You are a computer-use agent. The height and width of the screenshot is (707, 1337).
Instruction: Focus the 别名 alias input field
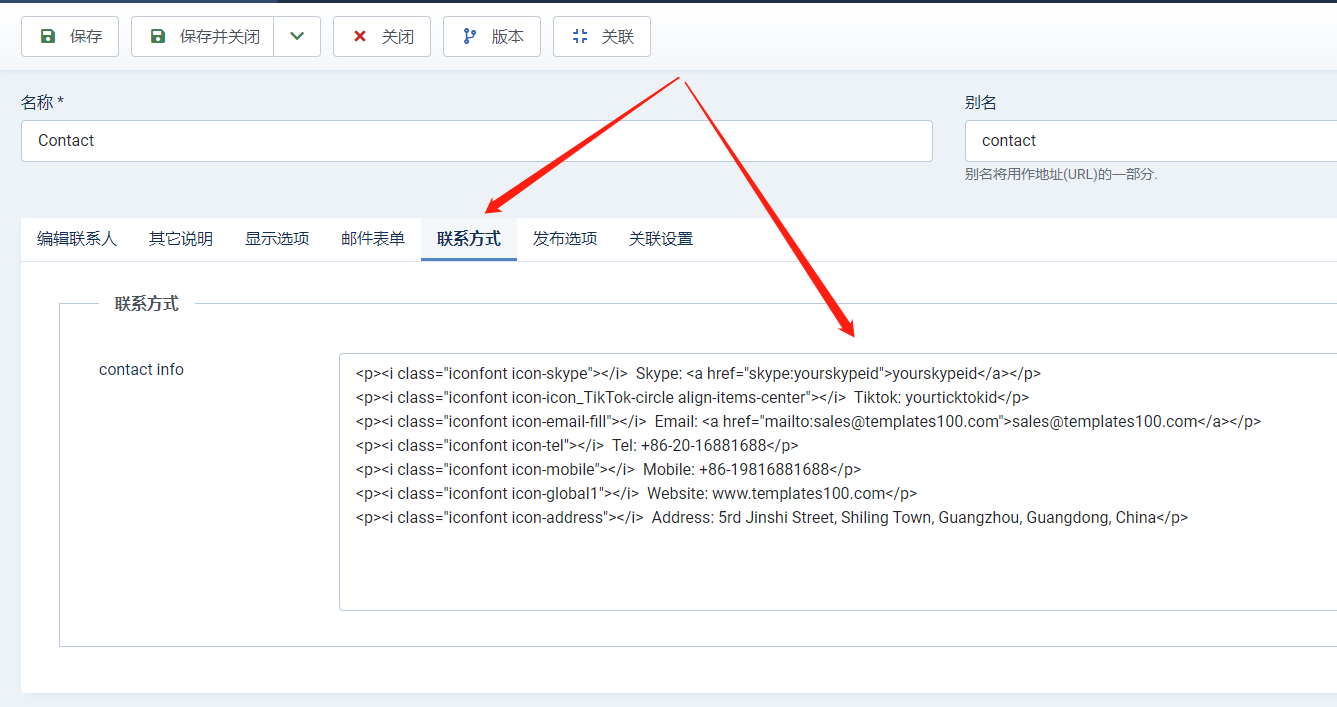pos(1150,141)
